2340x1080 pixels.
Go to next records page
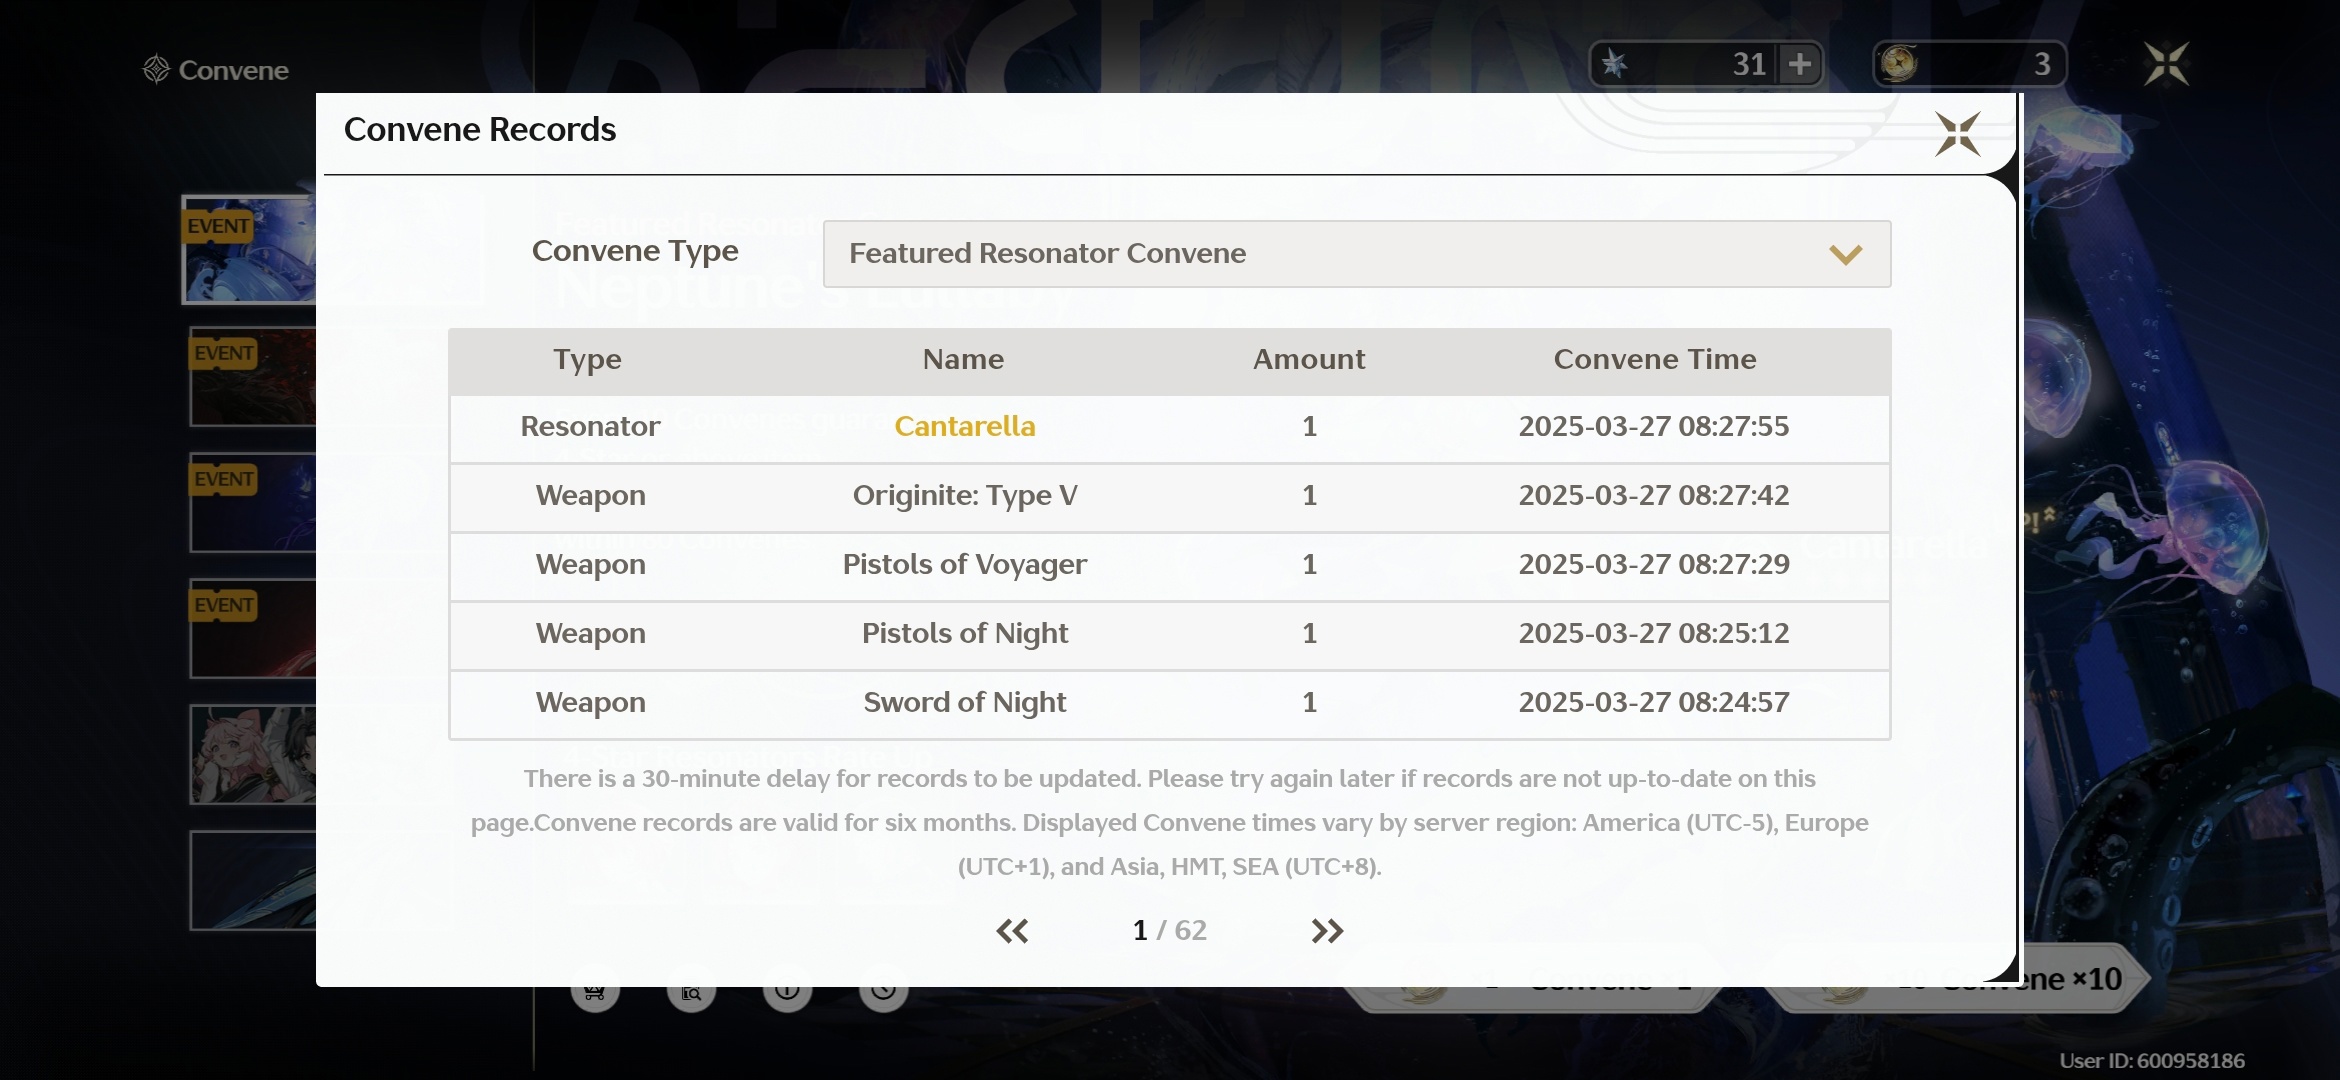pos(1327,931)
